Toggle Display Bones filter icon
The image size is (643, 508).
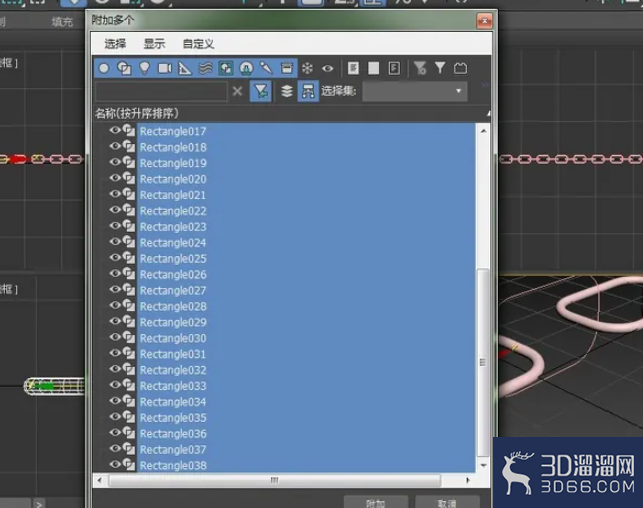[266, 68]
